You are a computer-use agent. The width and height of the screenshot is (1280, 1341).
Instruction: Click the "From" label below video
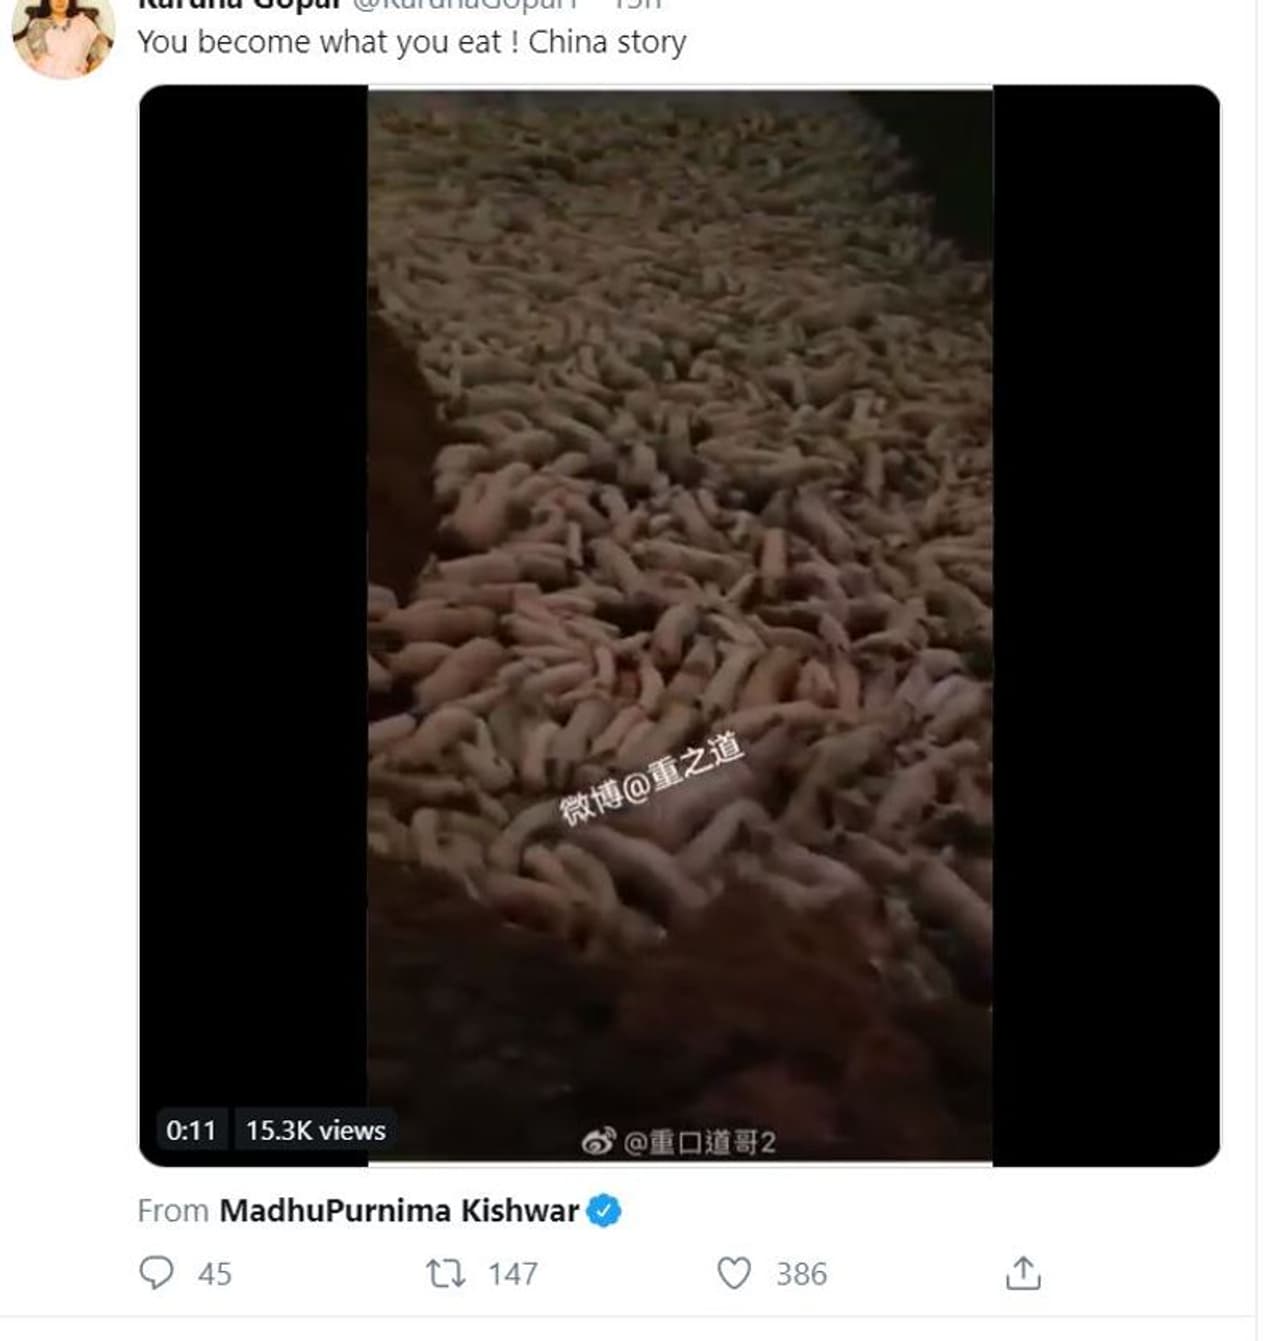click(173, 1211)
